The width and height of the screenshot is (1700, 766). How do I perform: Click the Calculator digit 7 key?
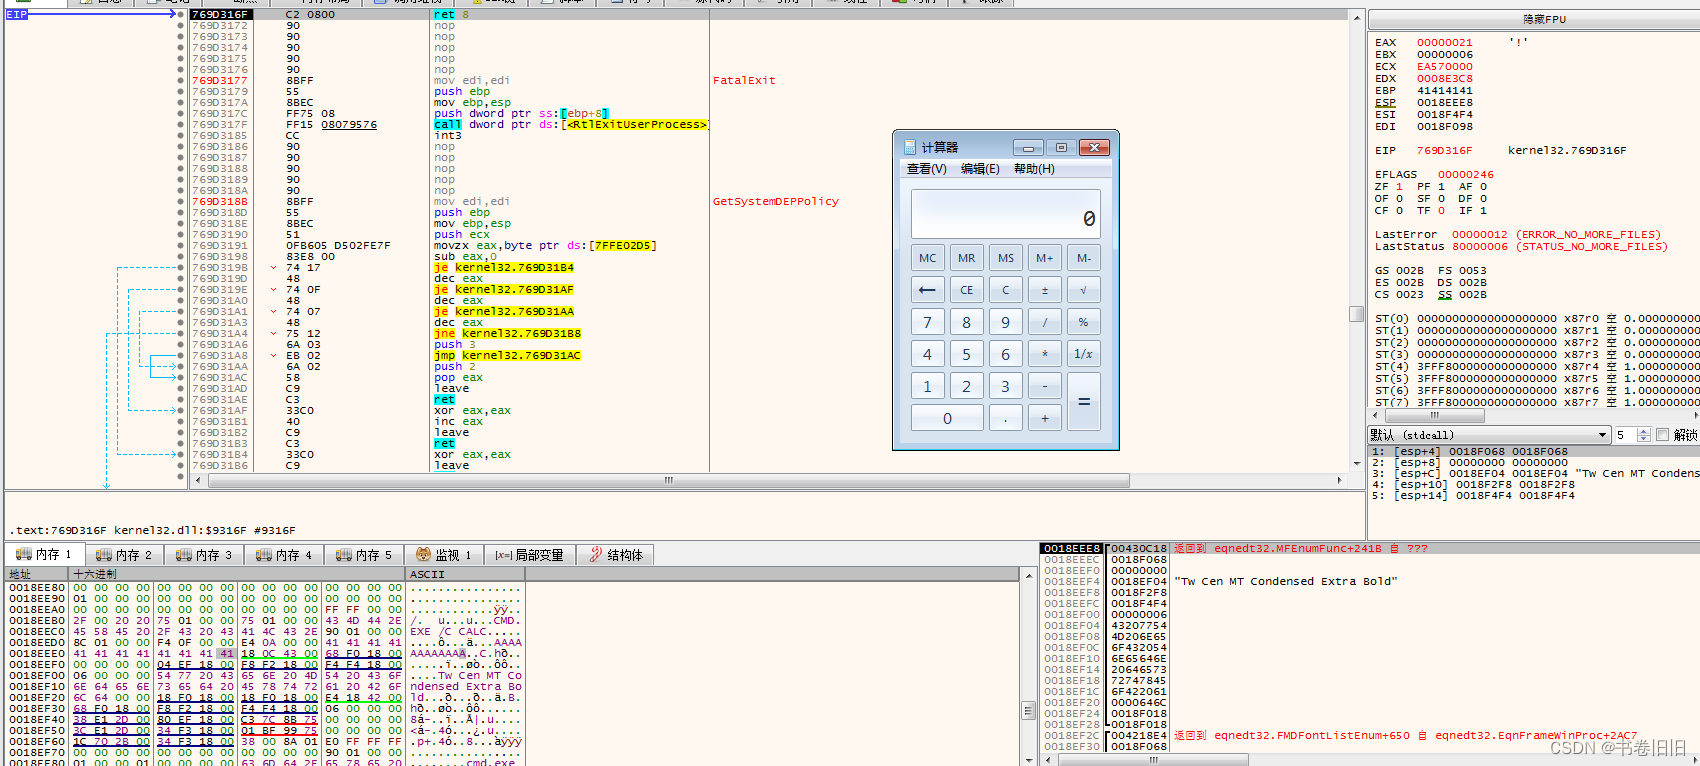pos(927,322)
